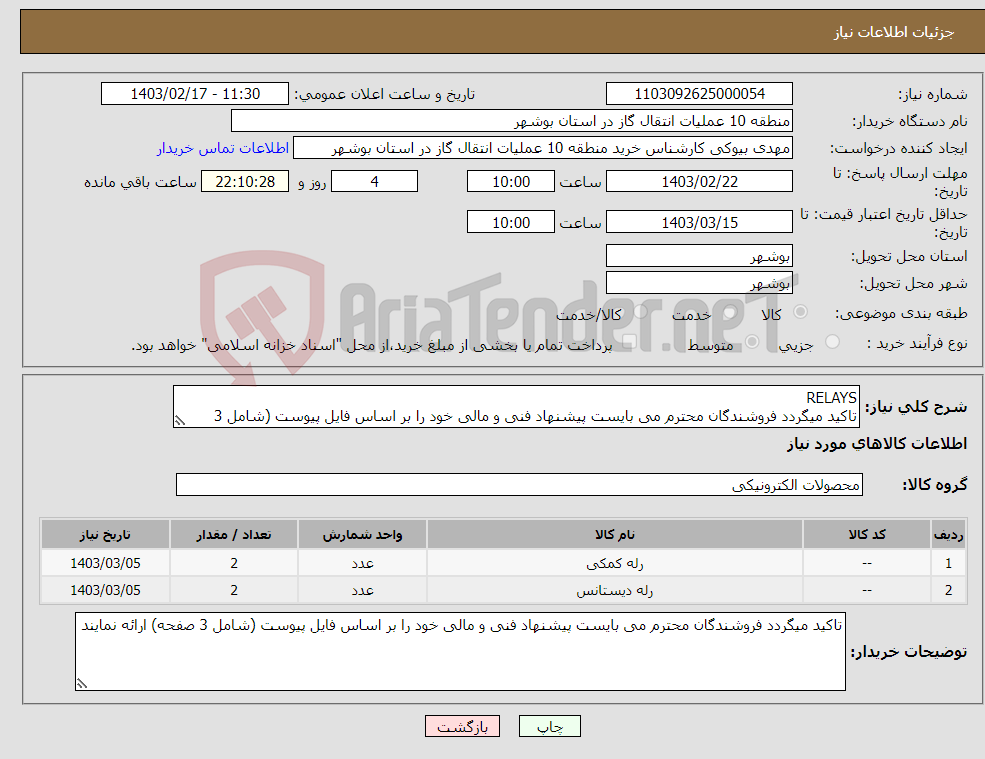985x759 pixels.
Task: Click the چاپ print button
Action: click(x=550, y=726)
